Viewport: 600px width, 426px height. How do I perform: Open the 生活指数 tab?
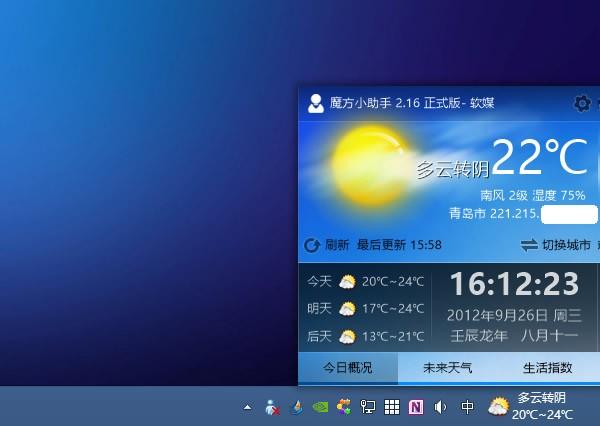[548, 368]
